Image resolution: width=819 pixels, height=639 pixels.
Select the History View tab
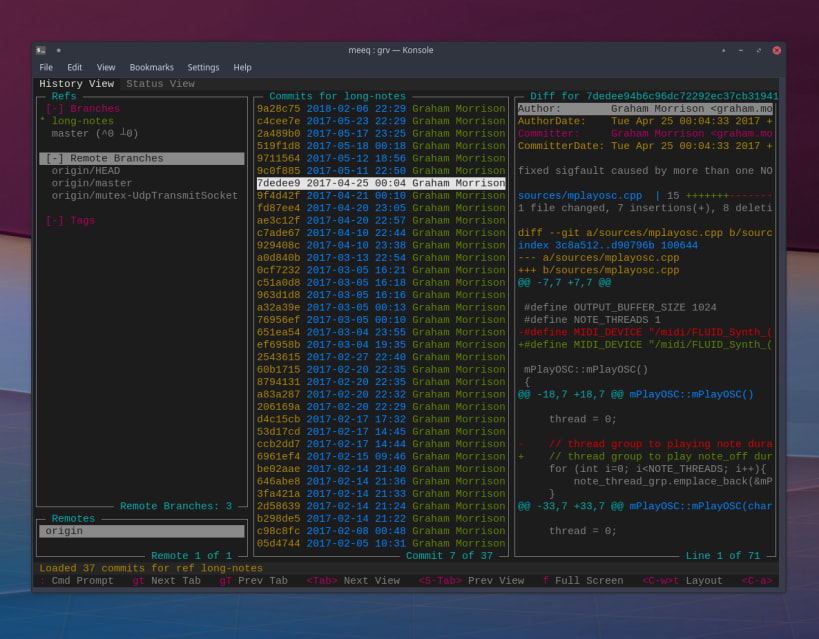pos(76,84)
